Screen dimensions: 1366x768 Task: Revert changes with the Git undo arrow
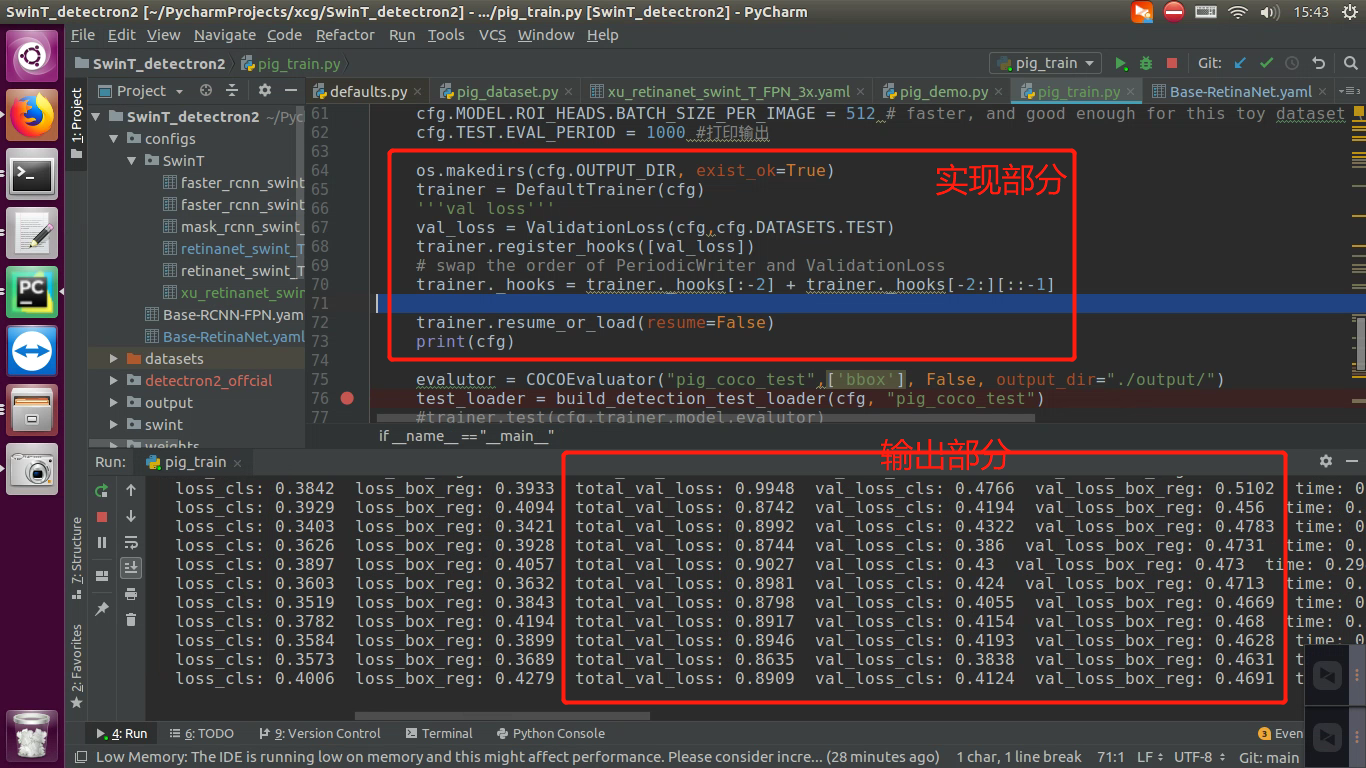pyautogui.click(x=1319, y=63)
